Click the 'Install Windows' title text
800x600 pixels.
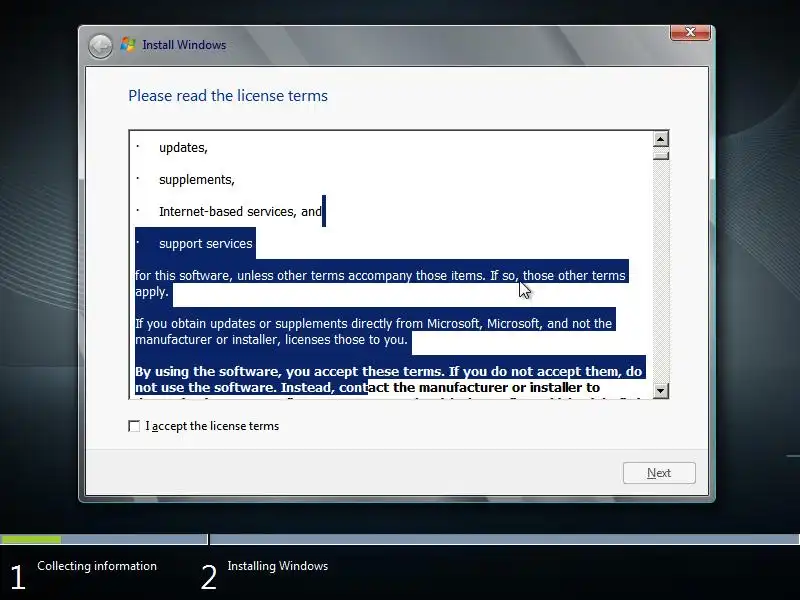pos(184,45)
